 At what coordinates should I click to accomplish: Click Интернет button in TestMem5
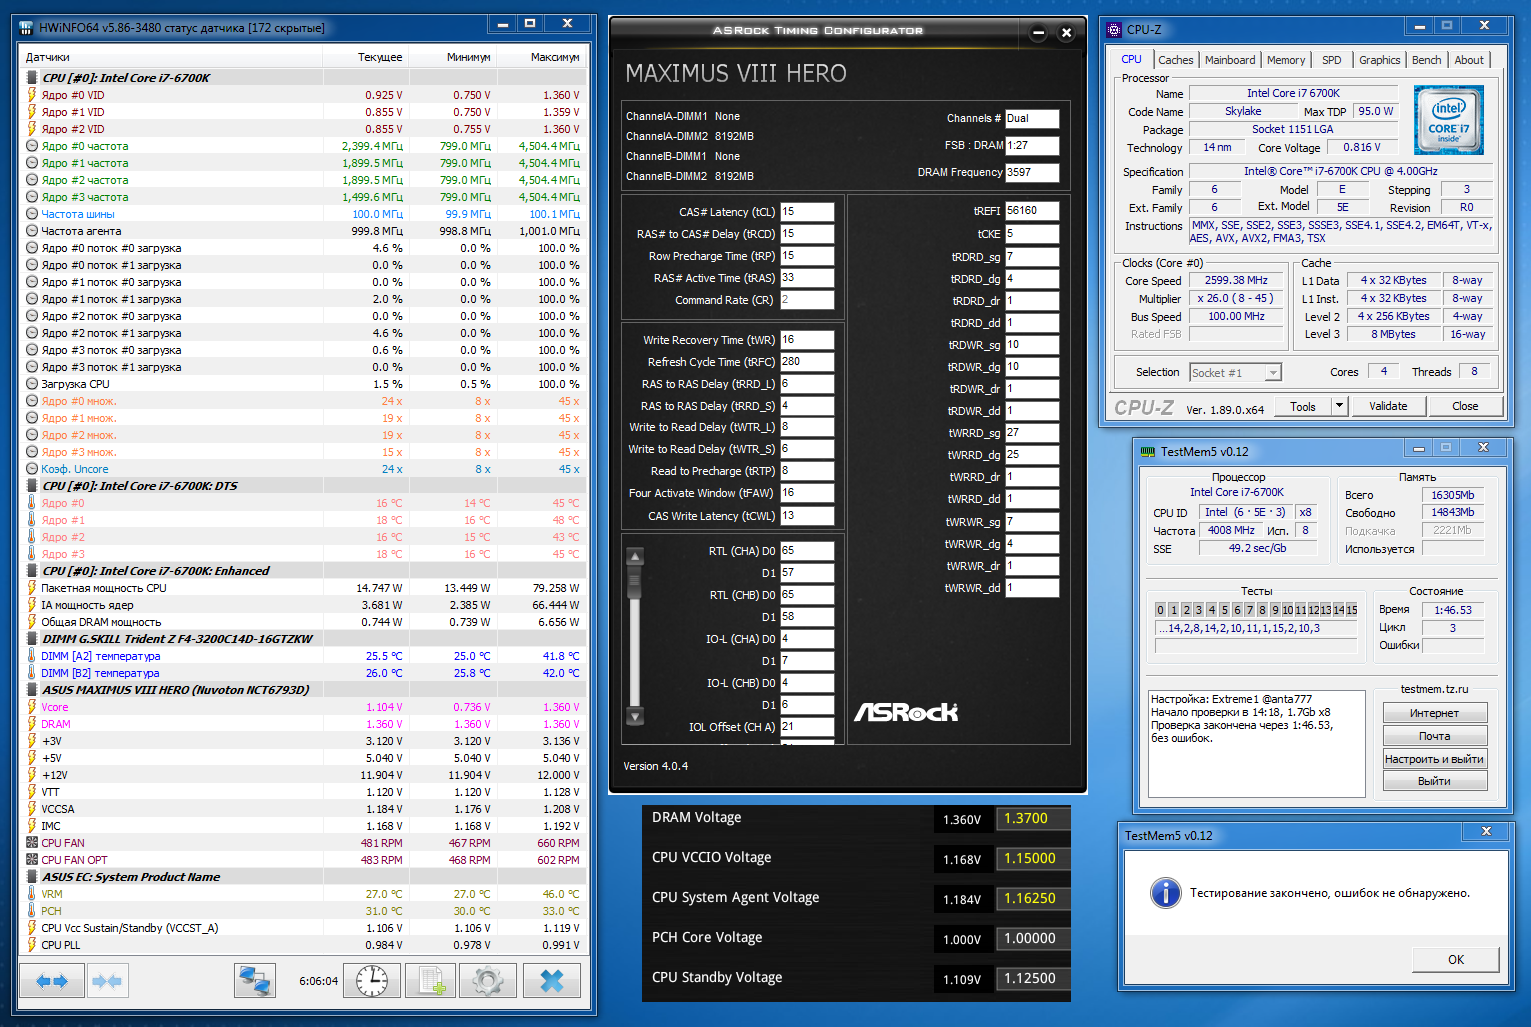pos(1434,713)
